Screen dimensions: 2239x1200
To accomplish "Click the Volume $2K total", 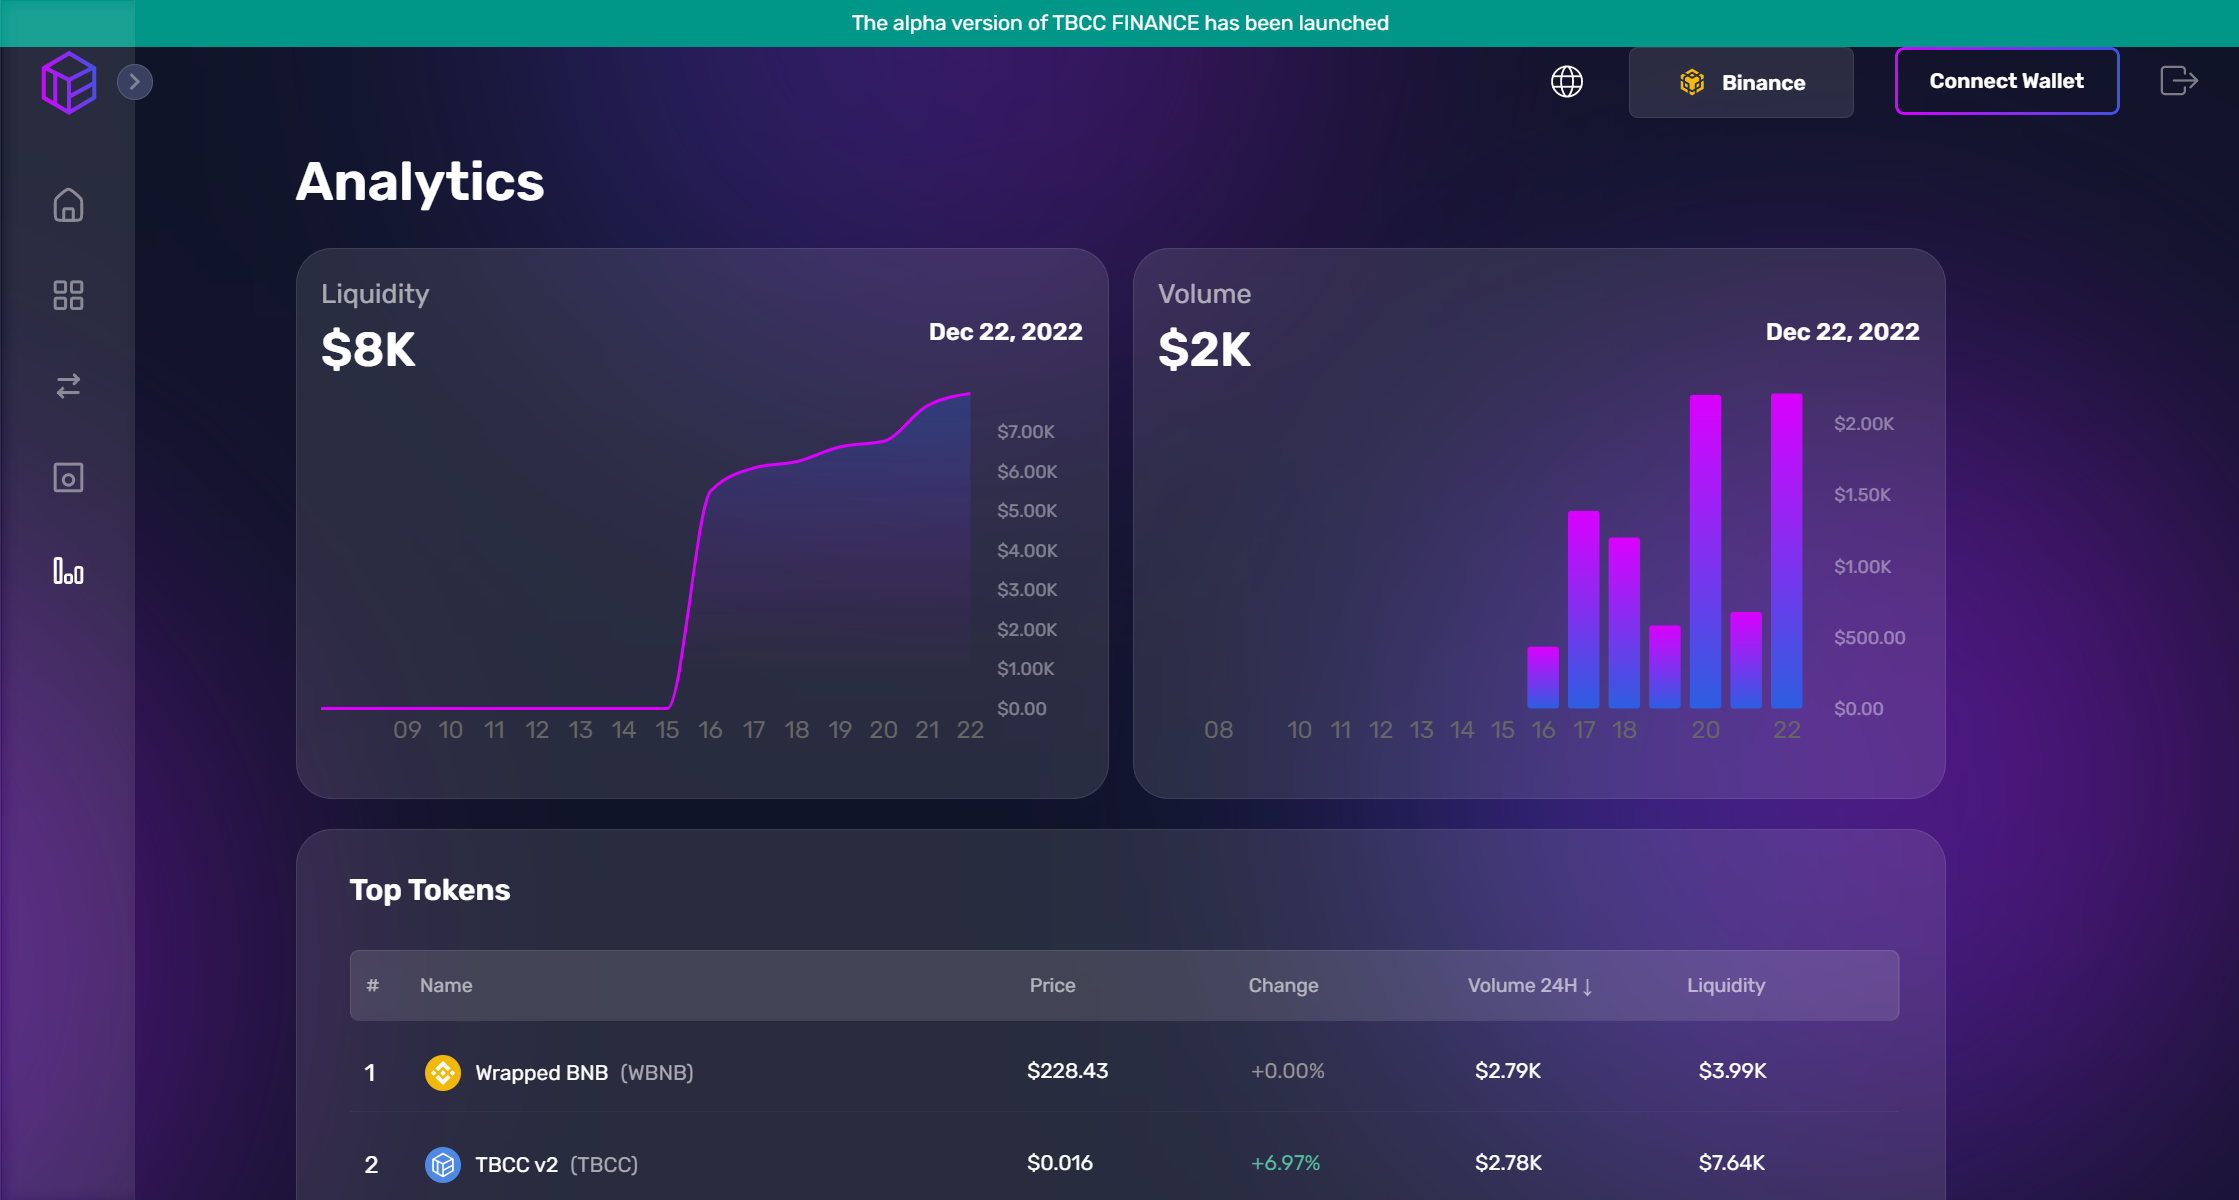I will (x=1204, y=350).
